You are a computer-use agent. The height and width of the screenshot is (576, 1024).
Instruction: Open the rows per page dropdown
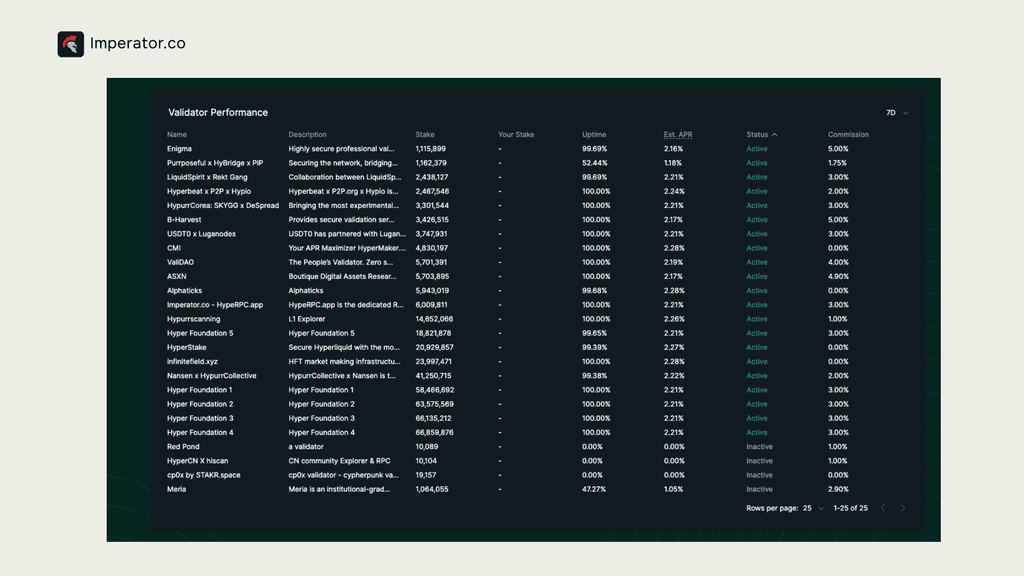pyautogui.click(x=806, y=508)
